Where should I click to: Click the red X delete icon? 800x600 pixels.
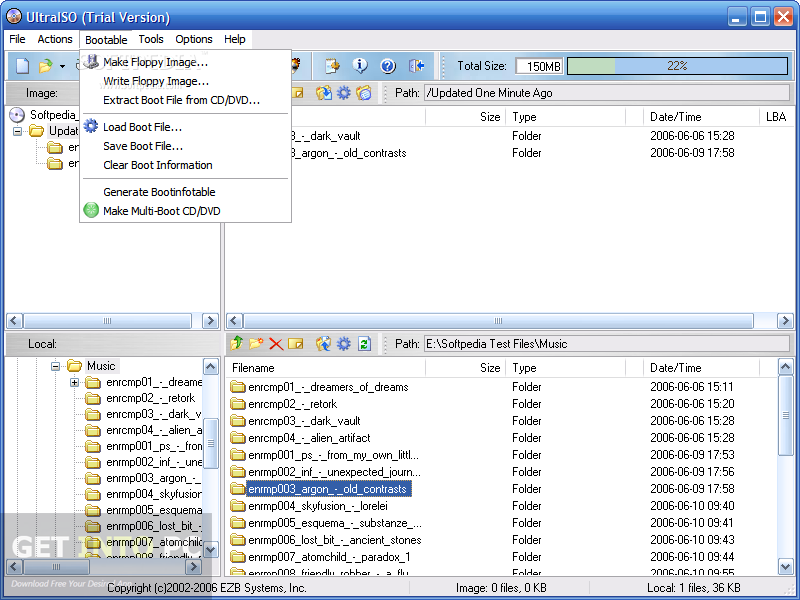point(276,344)
